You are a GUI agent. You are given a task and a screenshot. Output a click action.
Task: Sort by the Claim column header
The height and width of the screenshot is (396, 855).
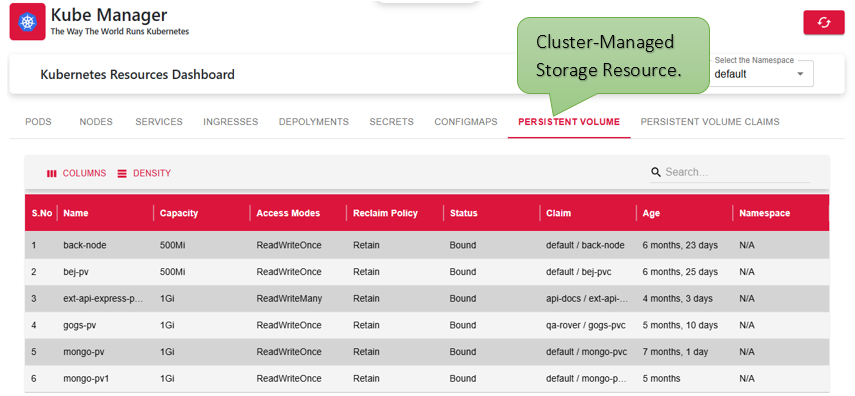558,213
